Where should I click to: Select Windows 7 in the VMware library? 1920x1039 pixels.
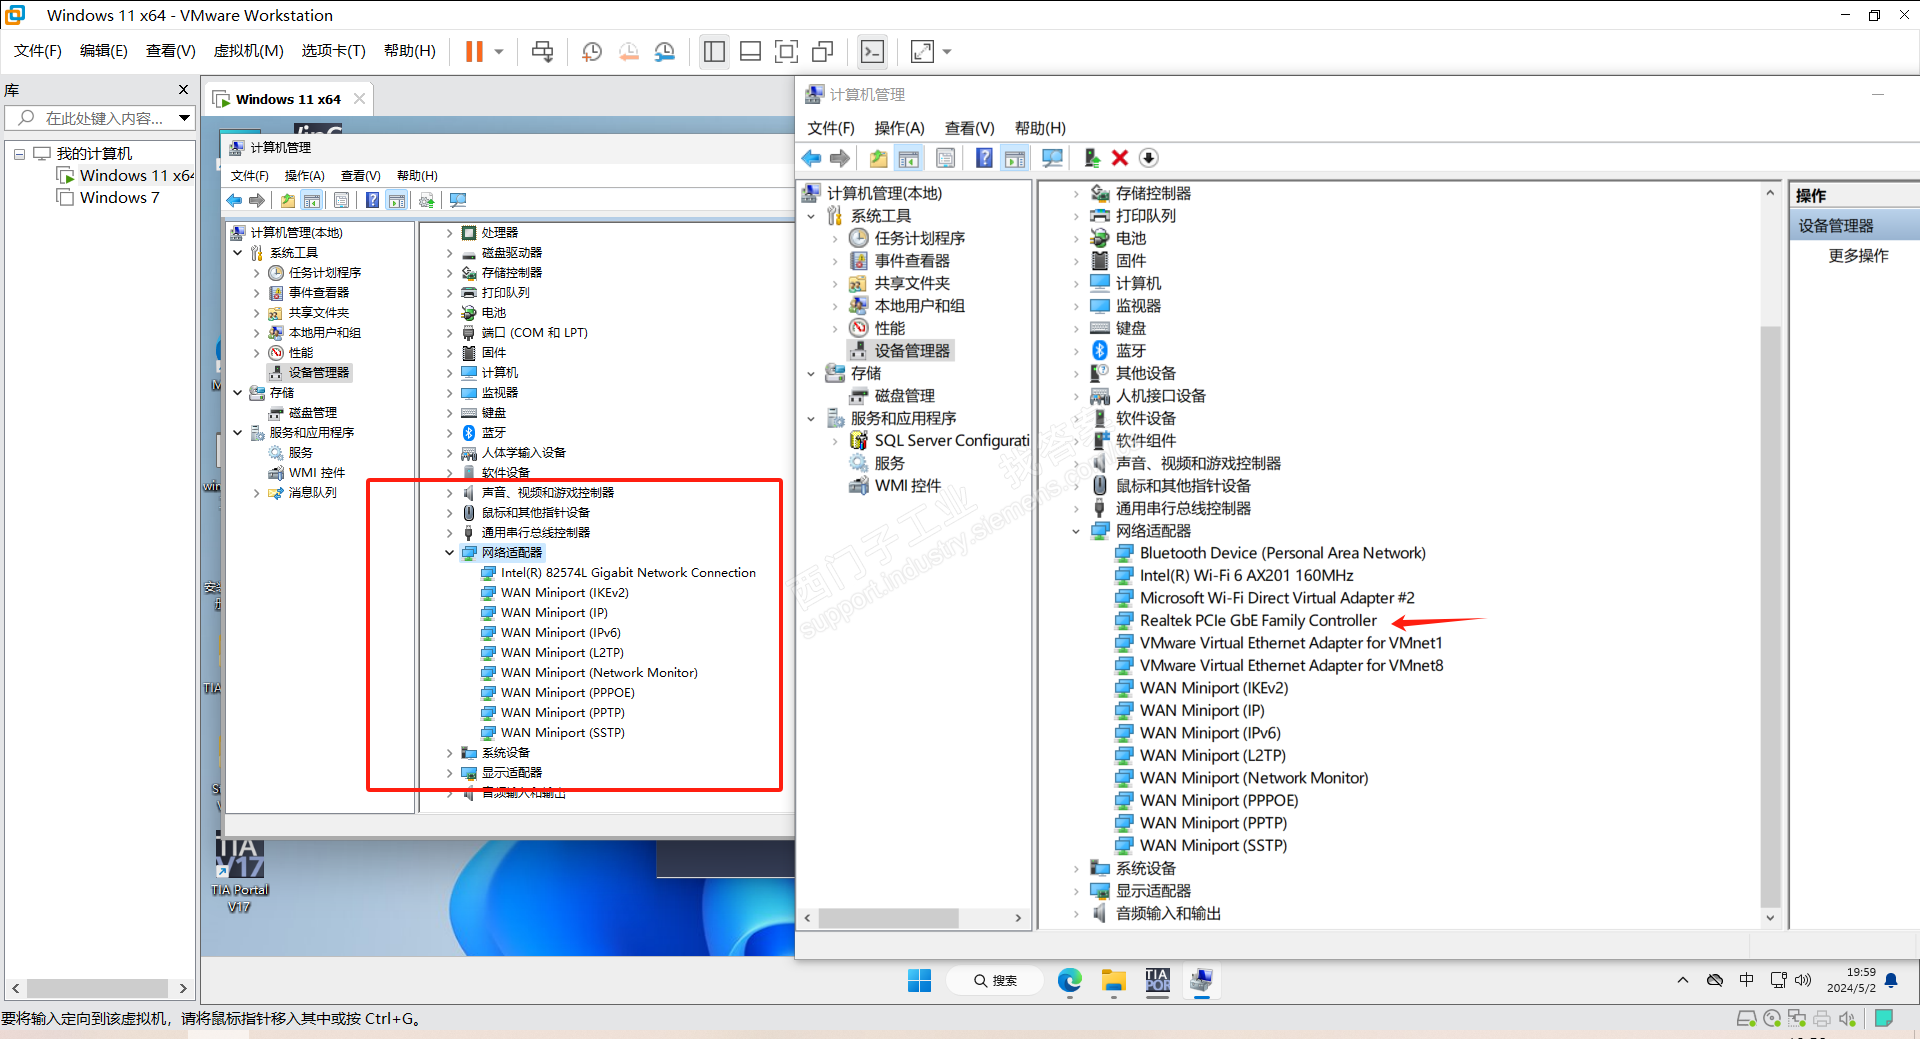click(119, 198)
